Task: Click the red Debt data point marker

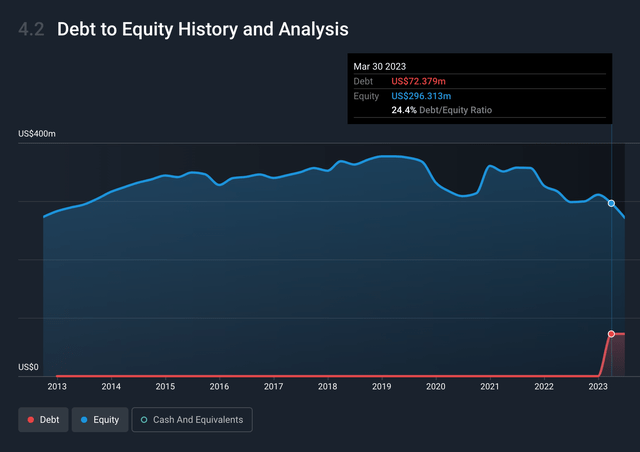Action: coord(611,334)
